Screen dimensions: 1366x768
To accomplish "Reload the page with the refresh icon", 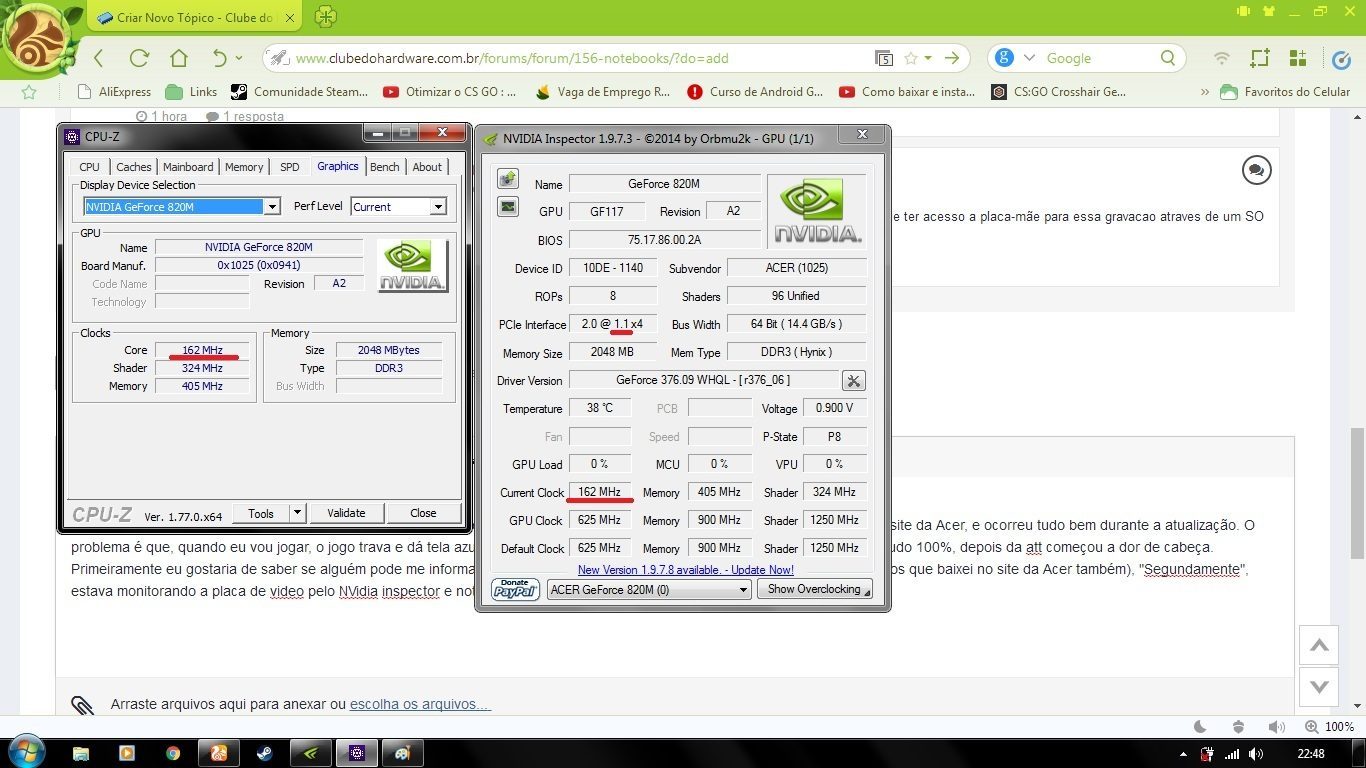I will [x=139, y=58].
